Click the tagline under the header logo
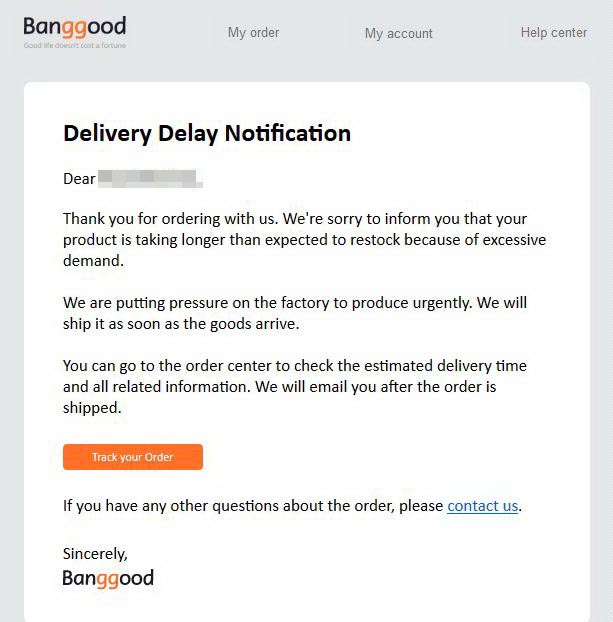This screenshot has width=613, height=622. click(75, 46)
